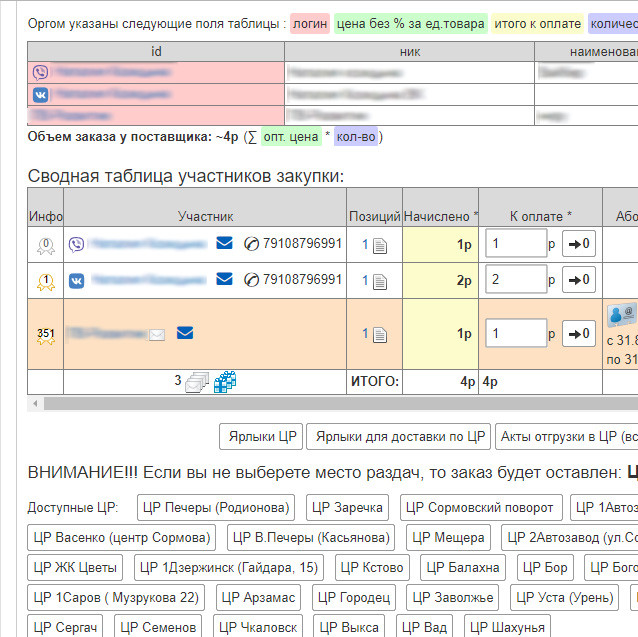Image resolution: width=638 pixels, height=637 pixels.
Task: Click horizontal scrollbar left arrow
Action: click(35, 404)
